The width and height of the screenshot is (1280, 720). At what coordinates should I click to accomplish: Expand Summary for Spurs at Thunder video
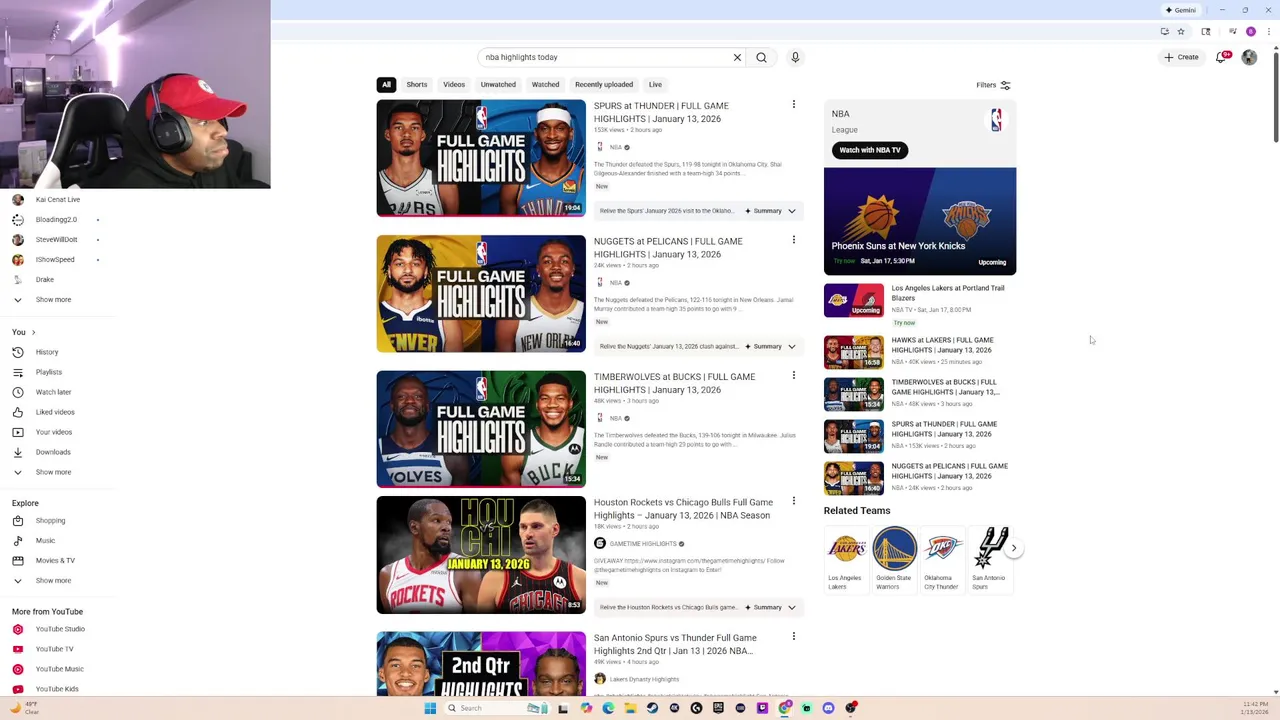coord(770,211)
